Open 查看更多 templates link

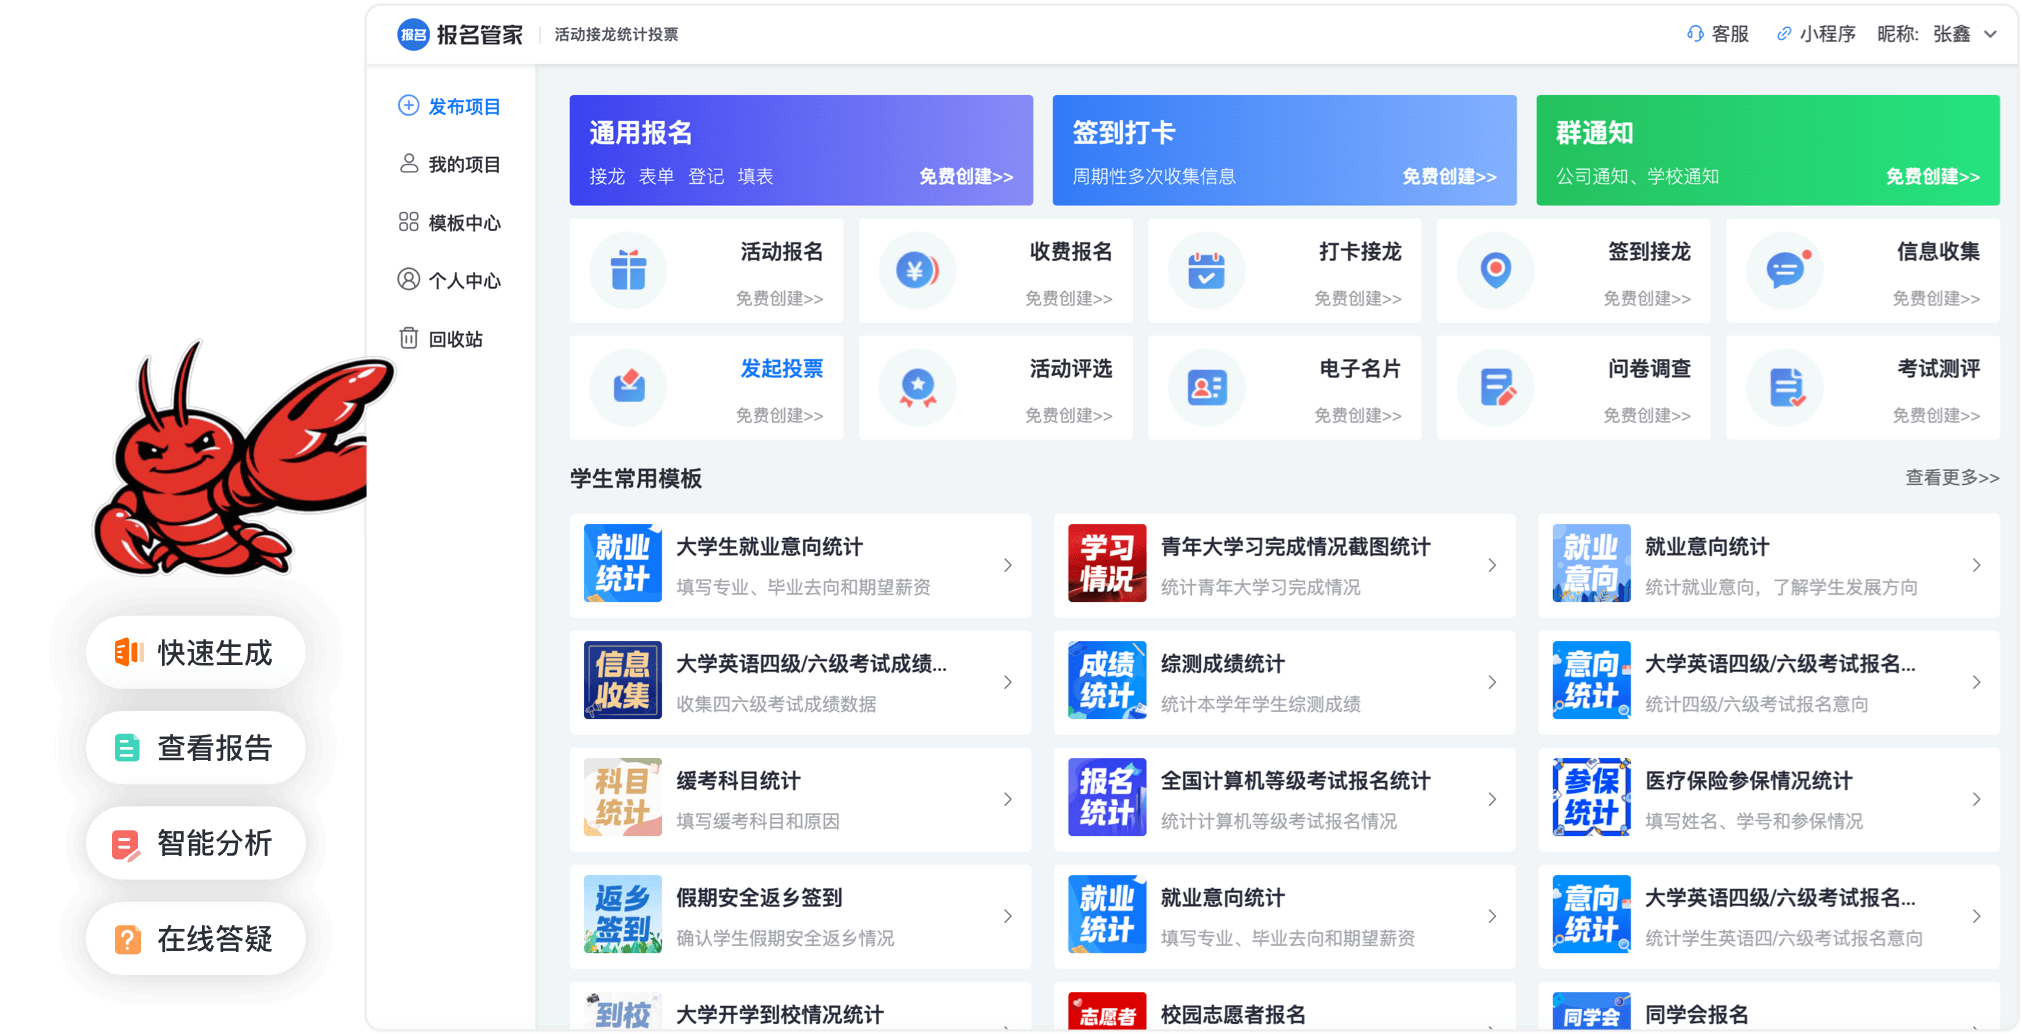(x=1952, y=478)
